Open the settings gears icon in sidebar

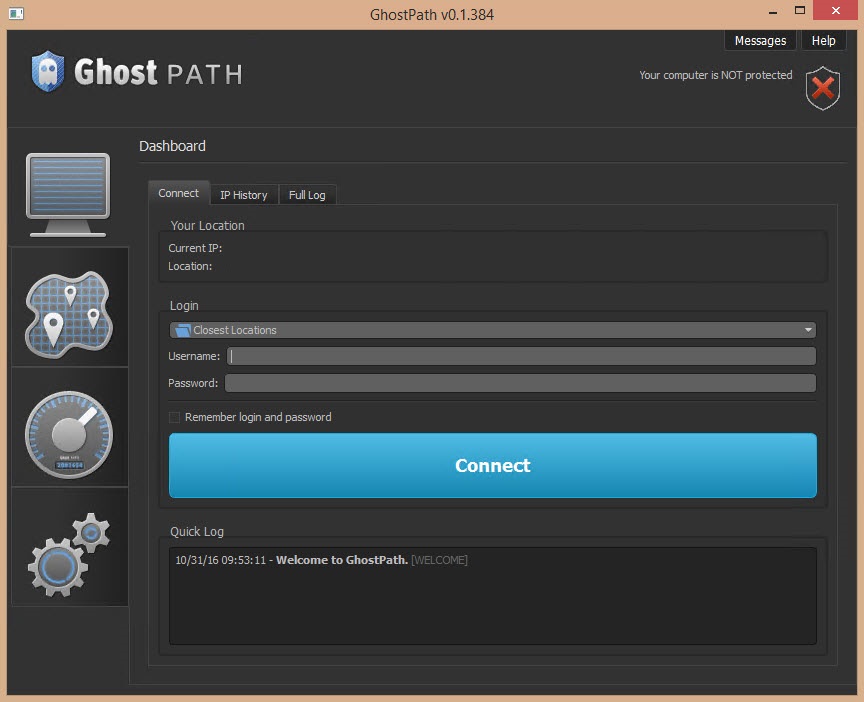[69, 554]
